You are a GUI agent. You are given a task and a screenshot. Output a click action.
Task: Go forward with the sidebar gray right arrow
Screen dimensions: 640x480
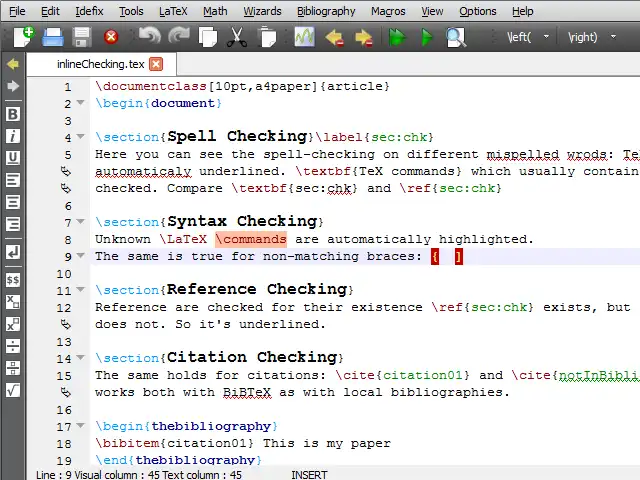tap(13, 86)
